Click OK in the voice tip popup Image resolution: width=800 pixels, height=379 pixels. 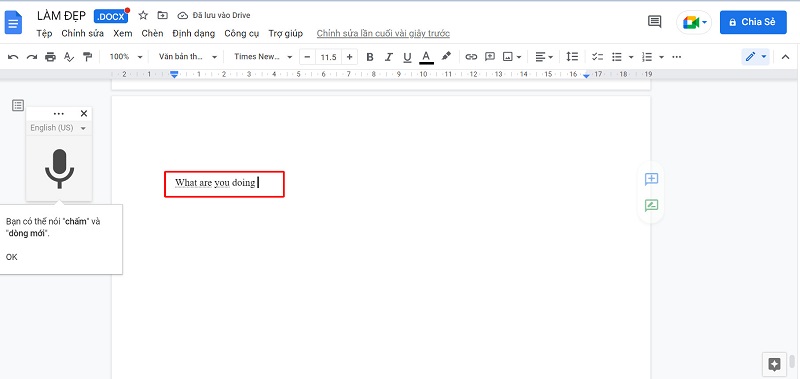pyautogui.click(x=11, y=257)
